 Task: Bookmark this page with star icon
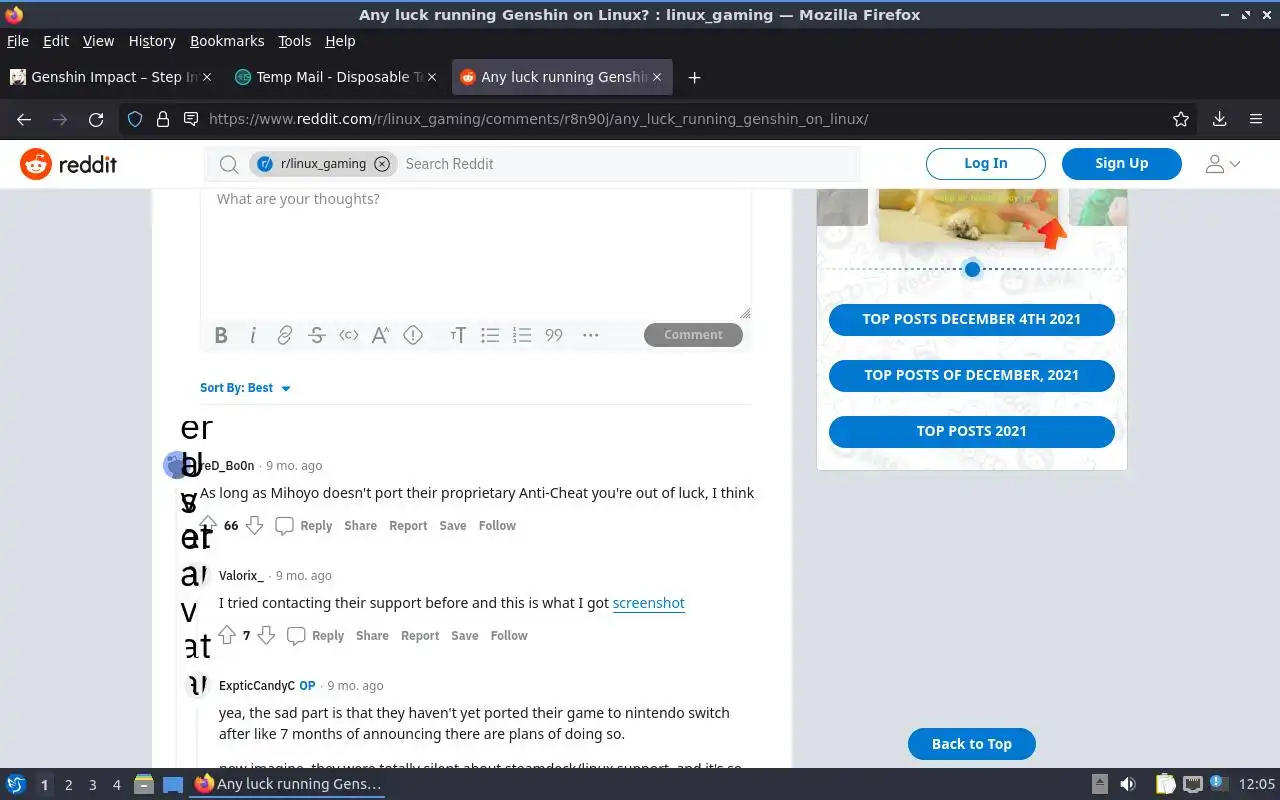point(1181,119)
